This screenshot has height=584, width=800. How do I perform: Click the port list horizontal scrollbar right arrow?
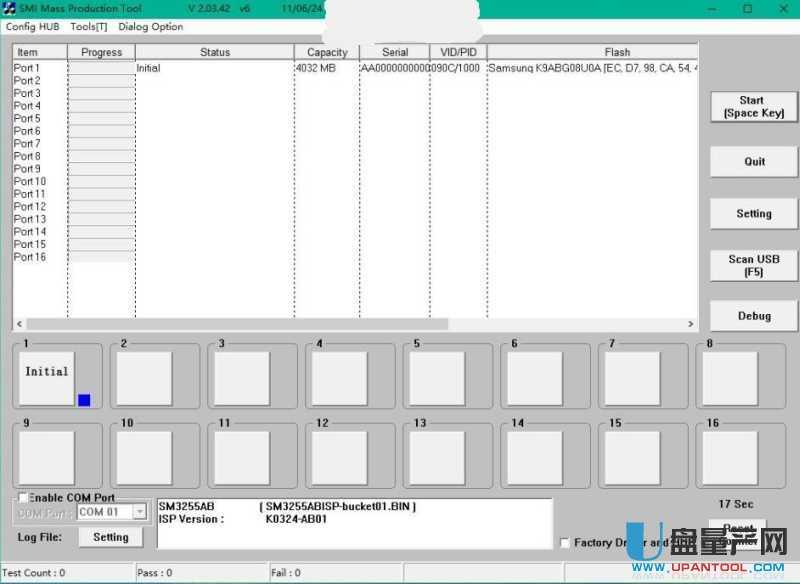(690, 325)
